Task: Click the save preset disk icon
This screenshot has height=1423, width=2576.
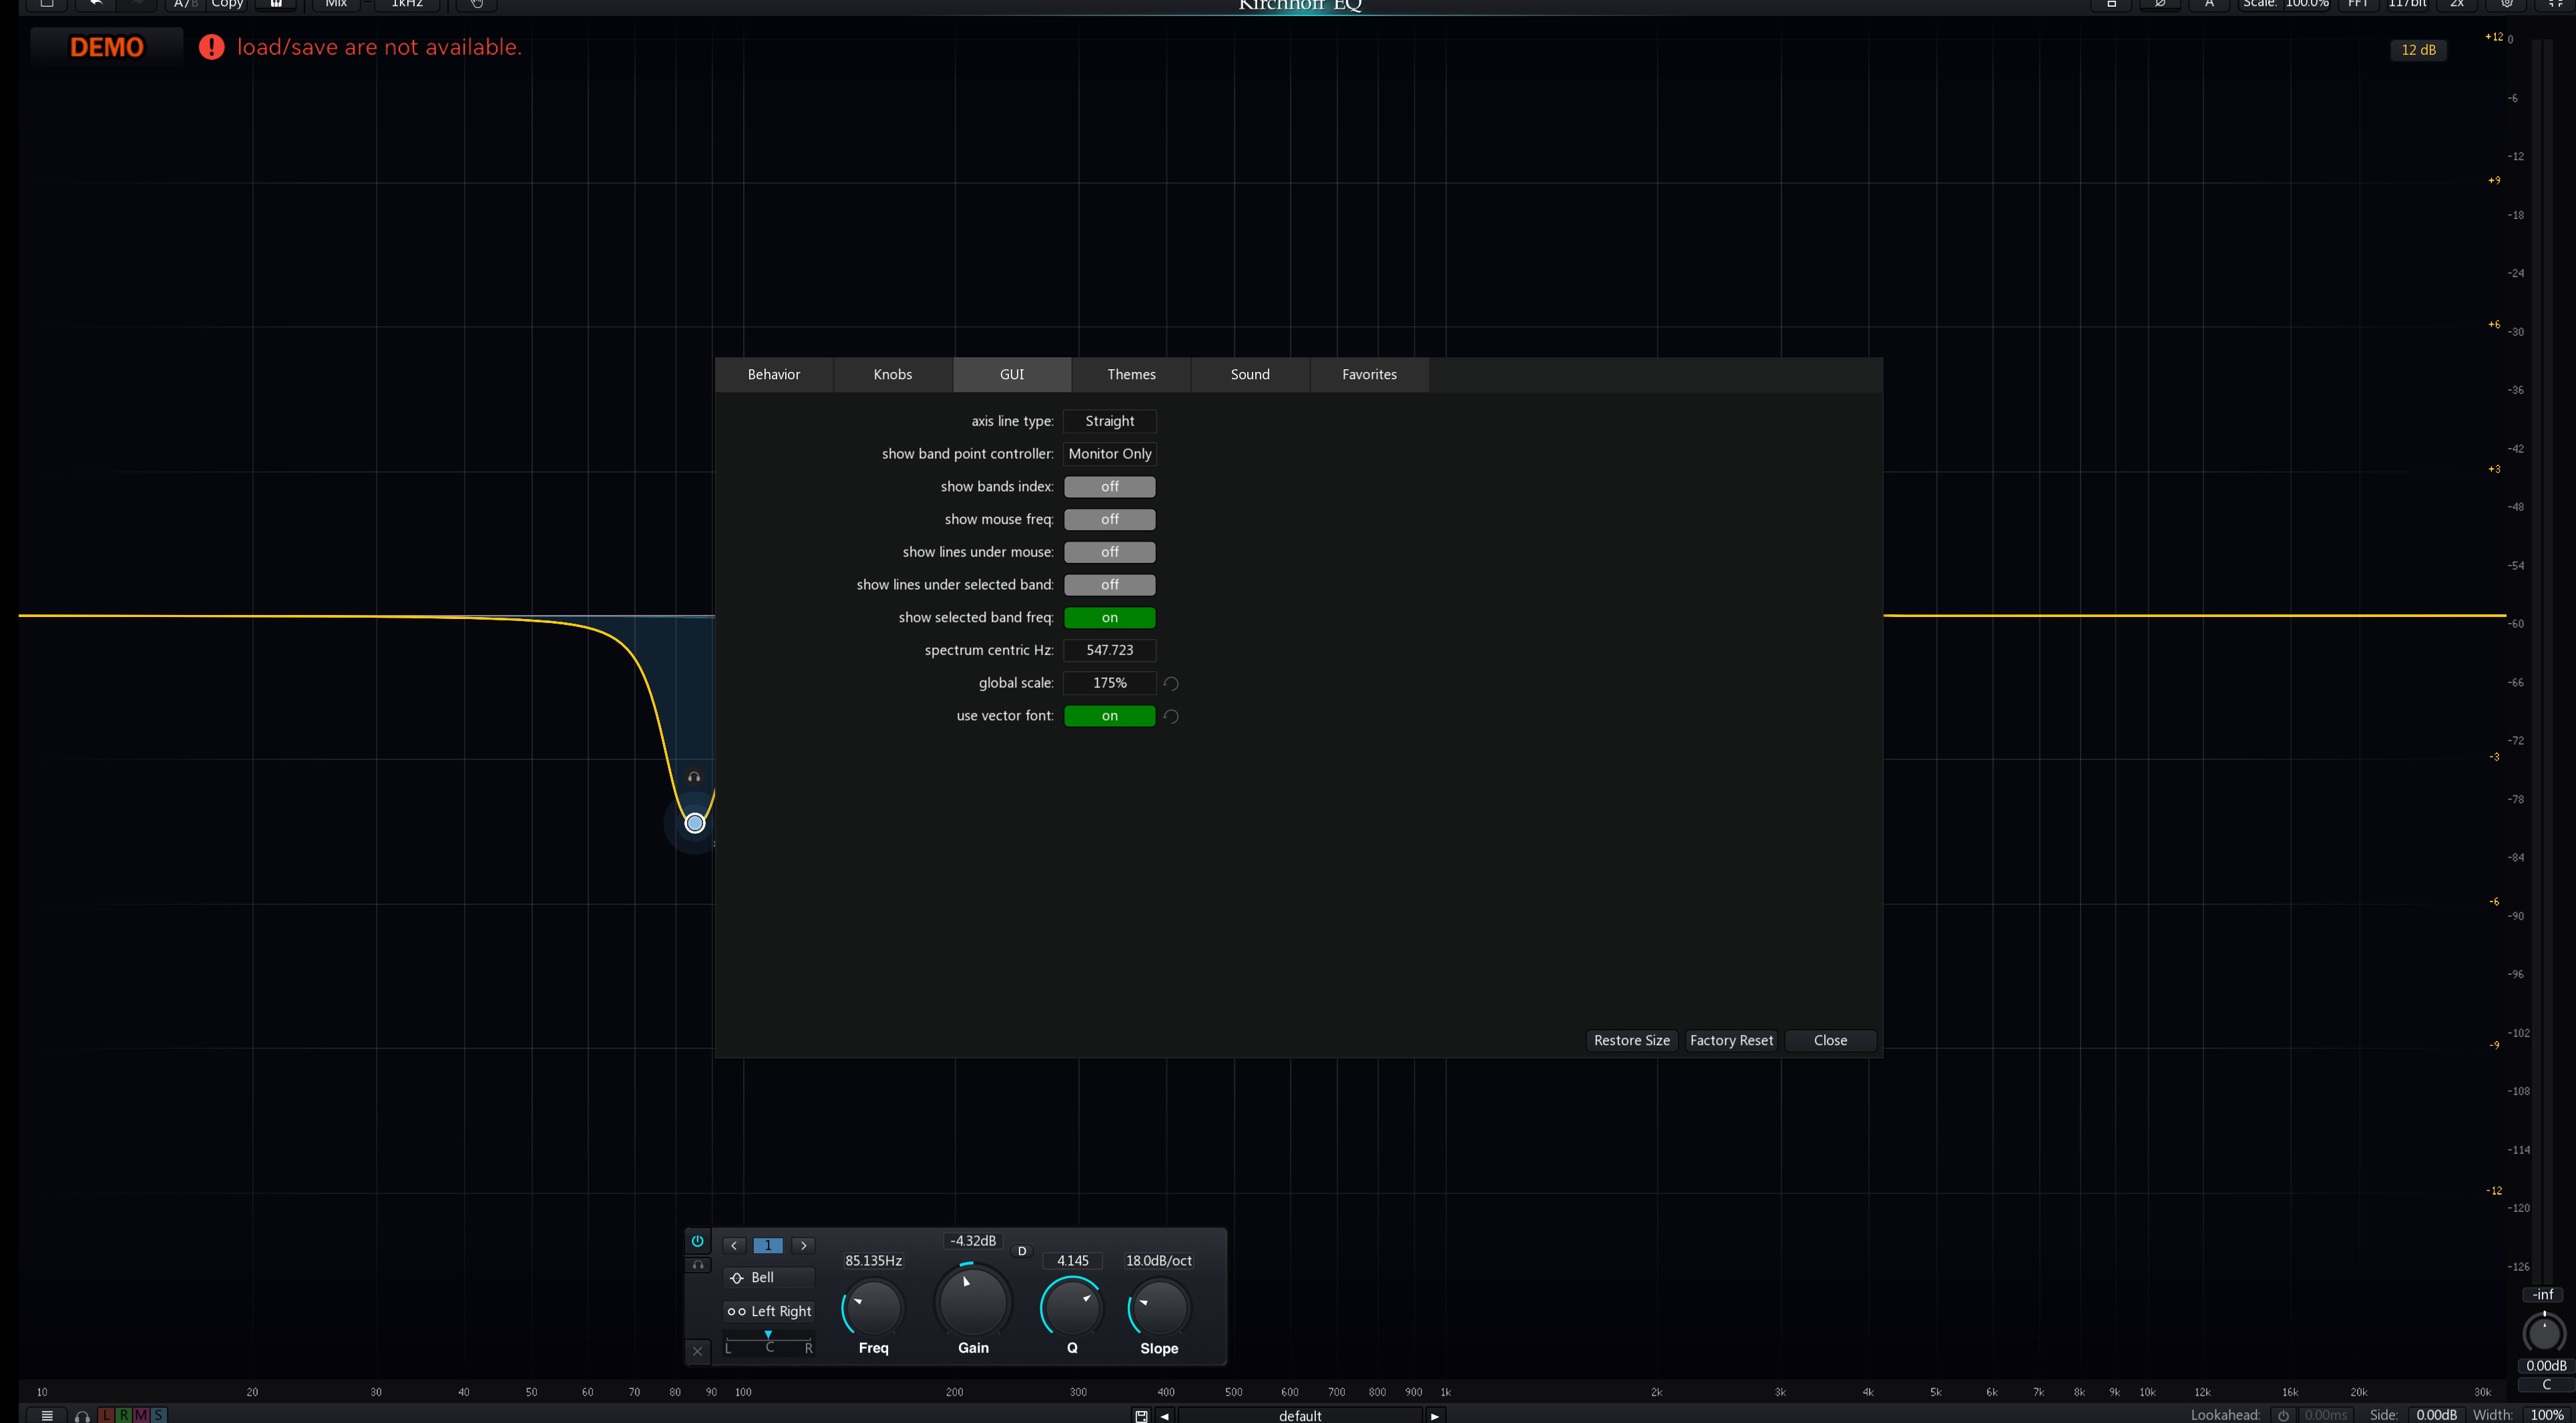Action: (x=1141, y=1415)
